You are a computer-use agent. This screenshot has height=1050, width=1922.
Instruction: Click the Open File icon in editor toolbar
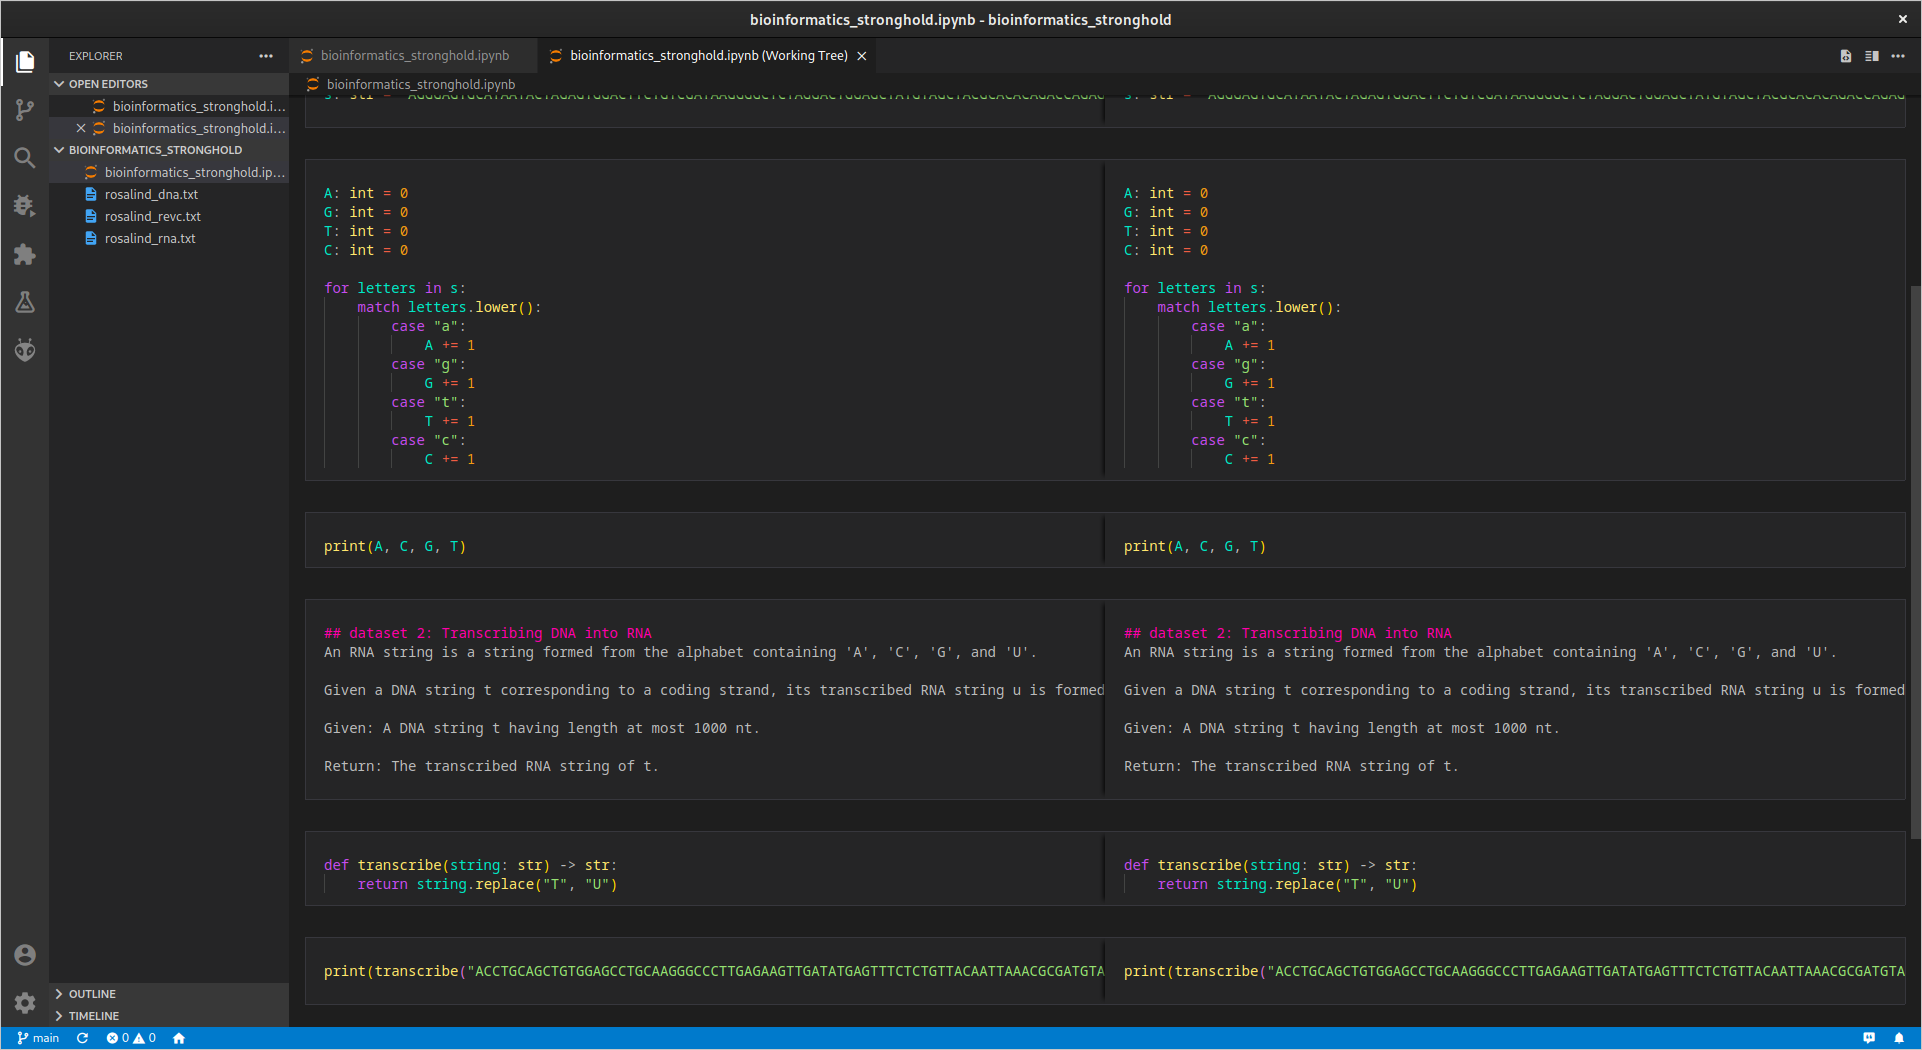(1845, 56)
